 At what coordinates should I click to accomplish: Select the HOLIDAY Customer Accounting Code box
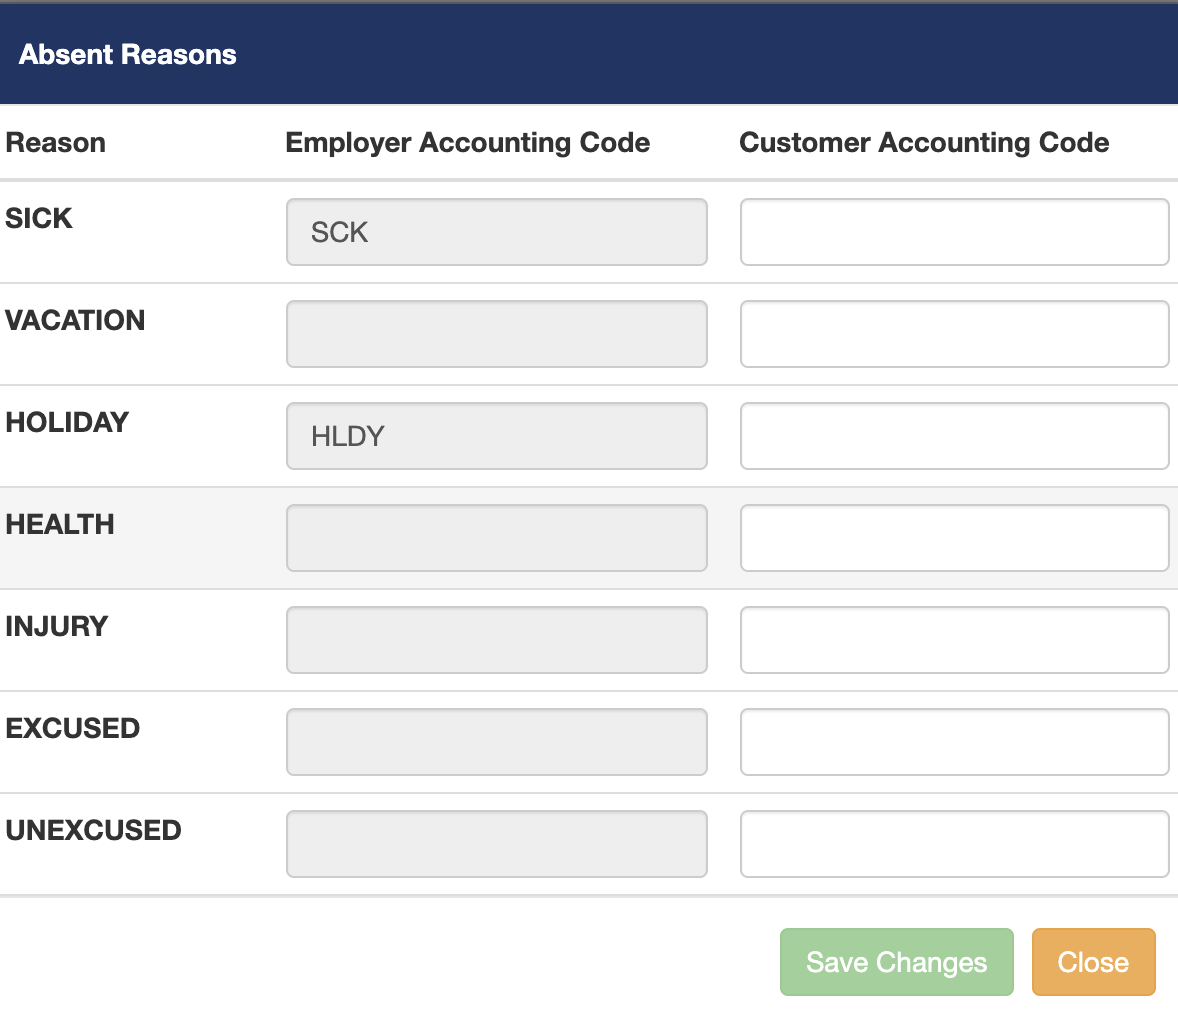point(953,435)
